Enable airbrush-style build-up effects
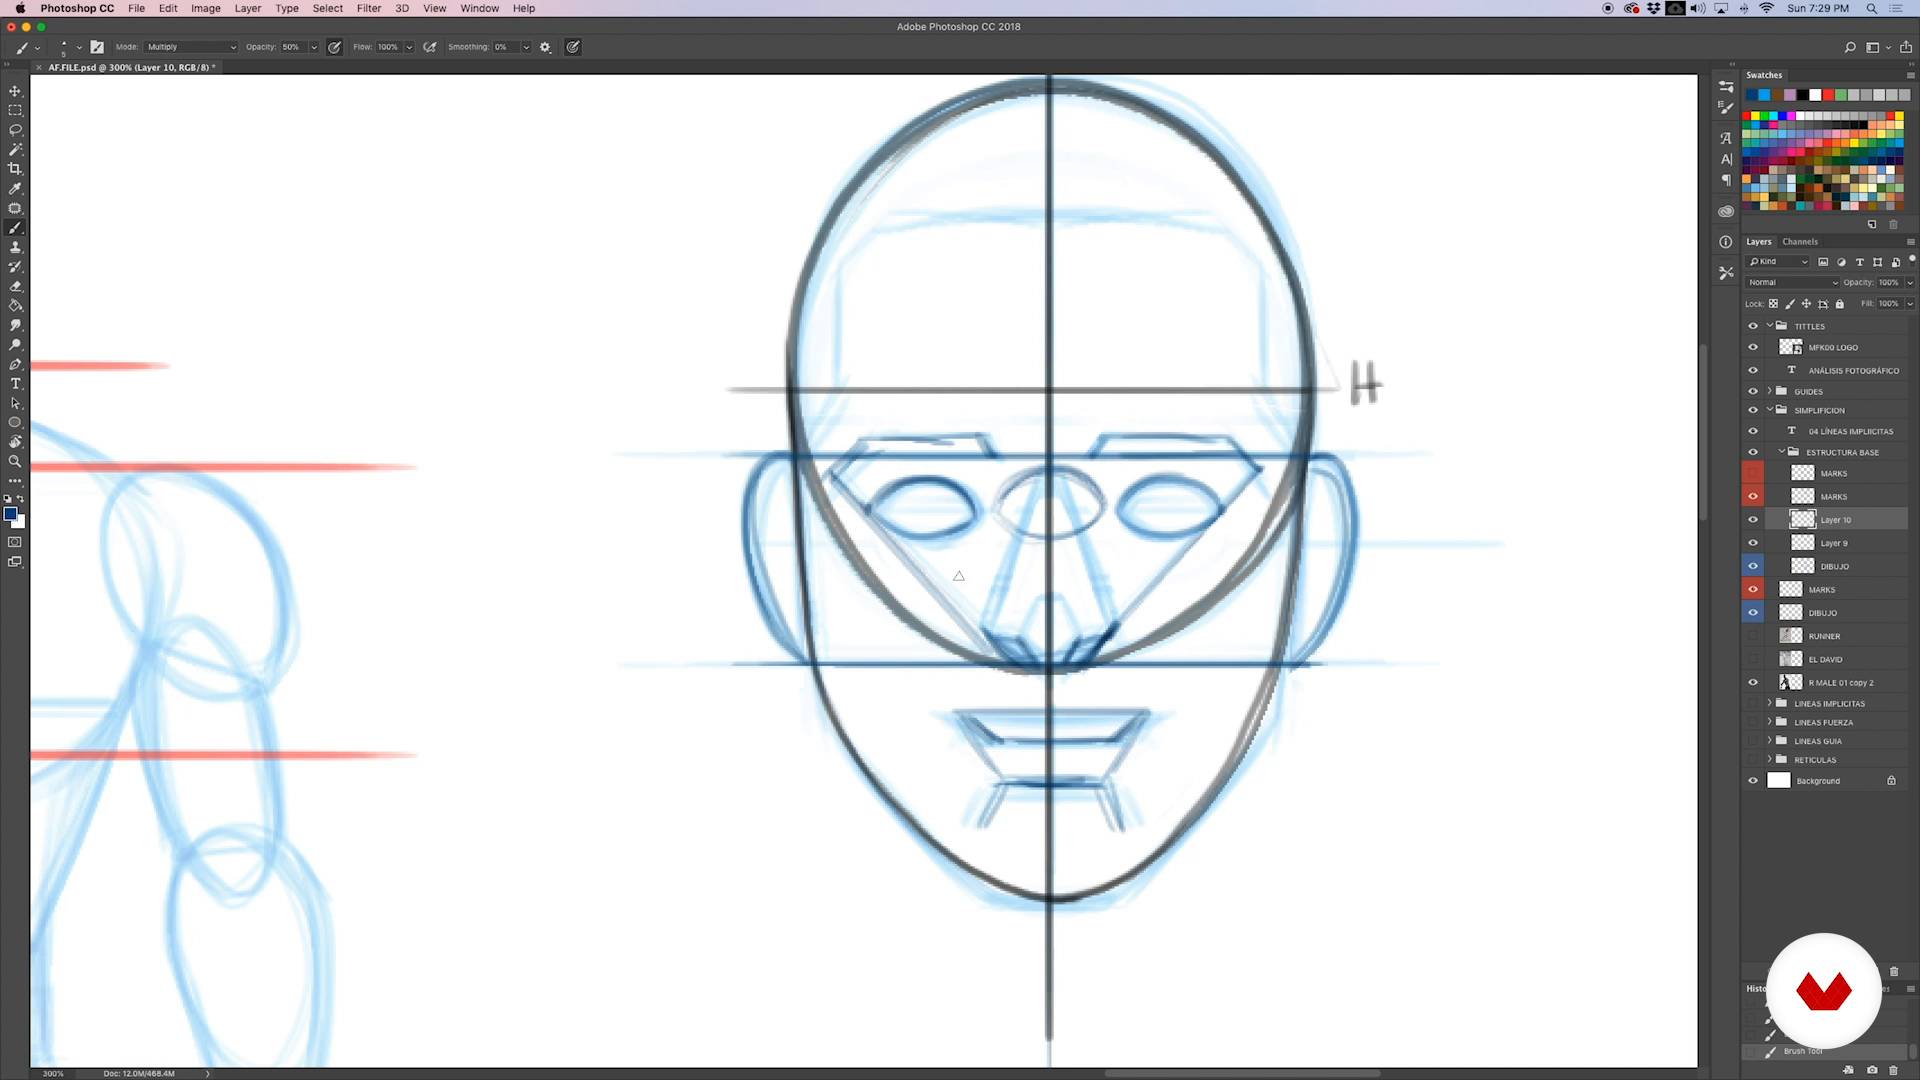 [430, 47]
